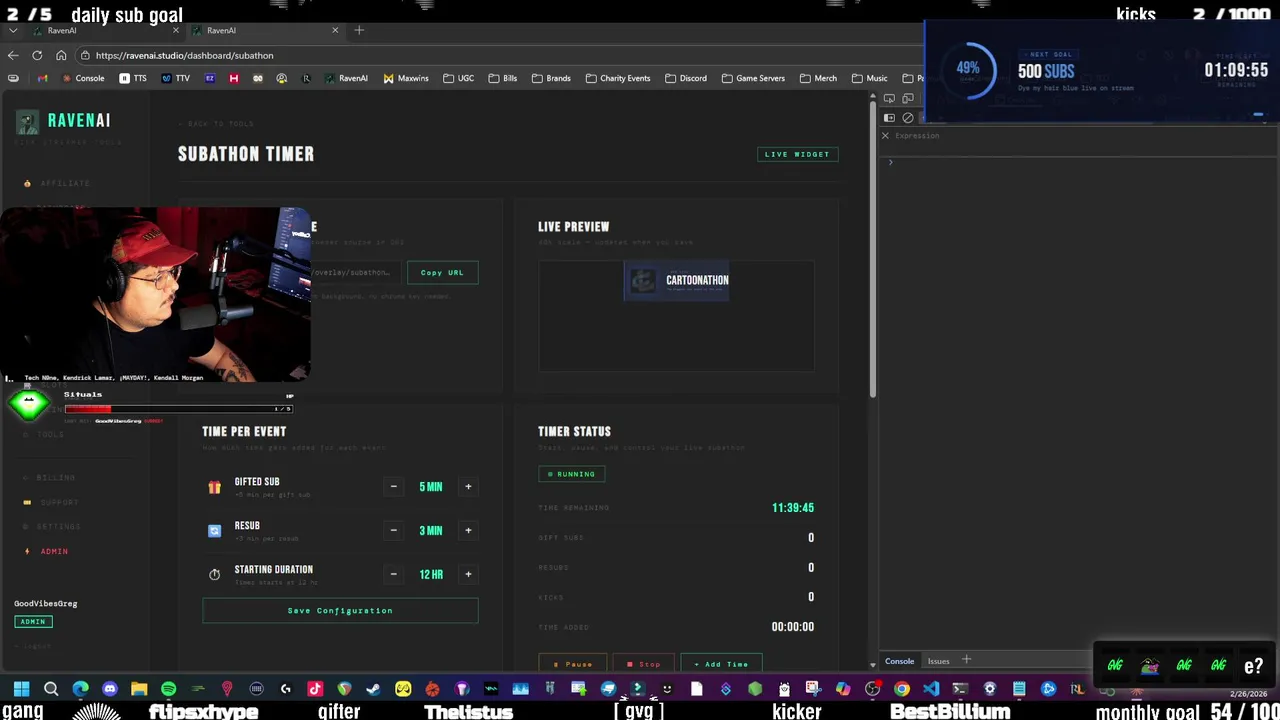Increase Starting Duration with plus

click(x=468, y=574)
